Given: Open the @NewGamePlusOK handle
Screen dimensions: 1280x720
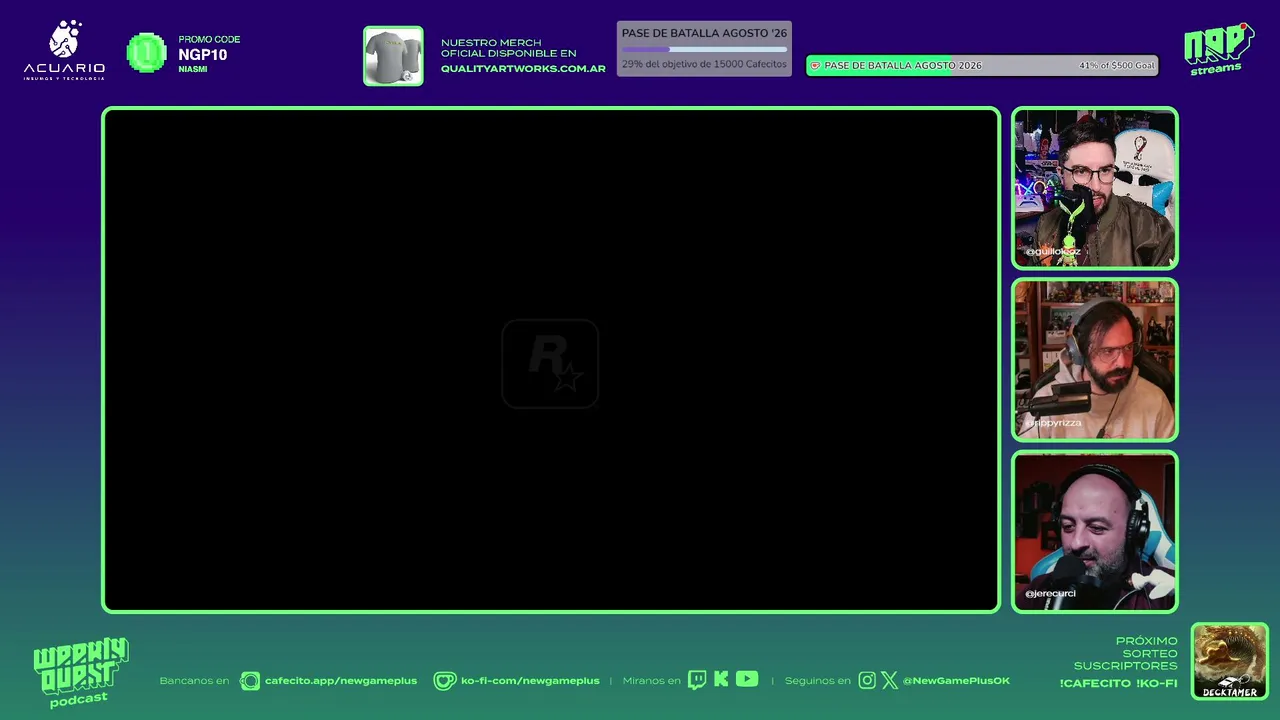Looking at the screenshot, I should pos(956,681).
